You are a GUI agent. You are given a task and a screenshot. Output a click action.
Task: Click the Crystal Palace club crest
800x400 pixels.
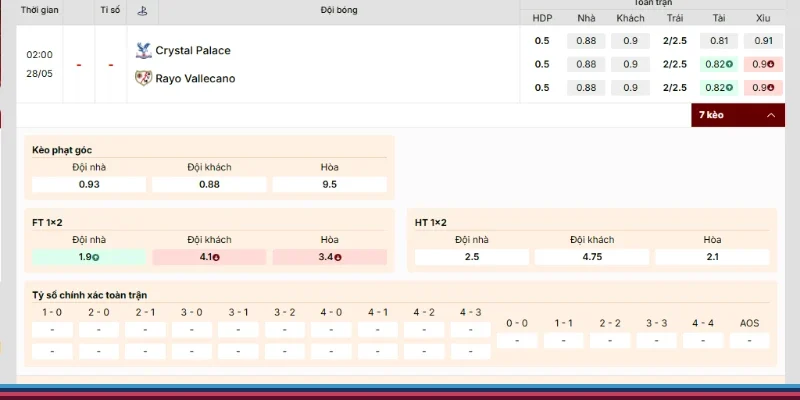143,51
